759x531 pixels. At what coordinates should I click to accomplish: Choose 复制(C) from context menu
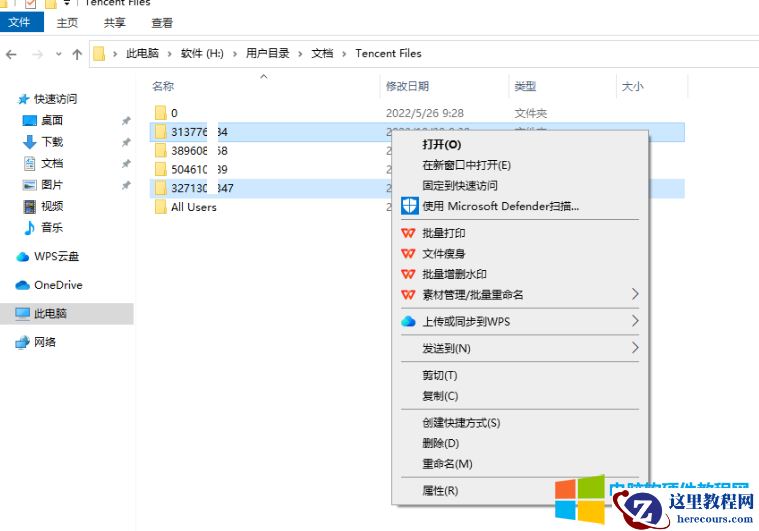tap(440, 395)
